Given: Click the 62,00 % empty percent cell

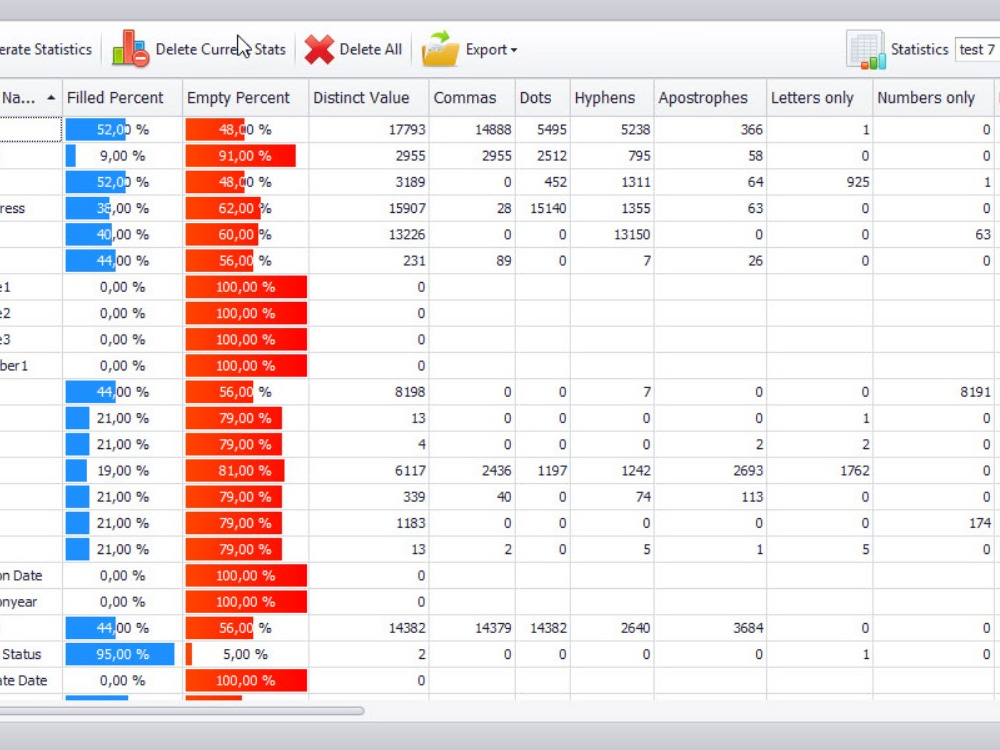Looking at the screenshot, I should [x=246, y=208].
